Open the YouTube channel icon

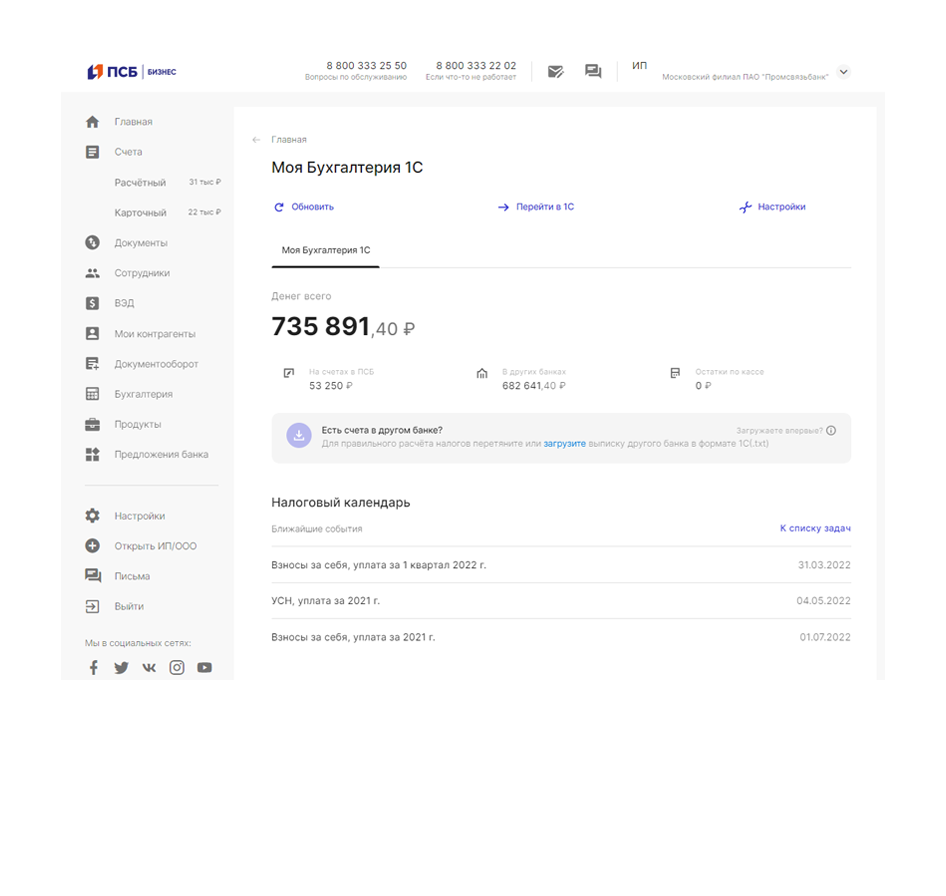tap(204, 668)
